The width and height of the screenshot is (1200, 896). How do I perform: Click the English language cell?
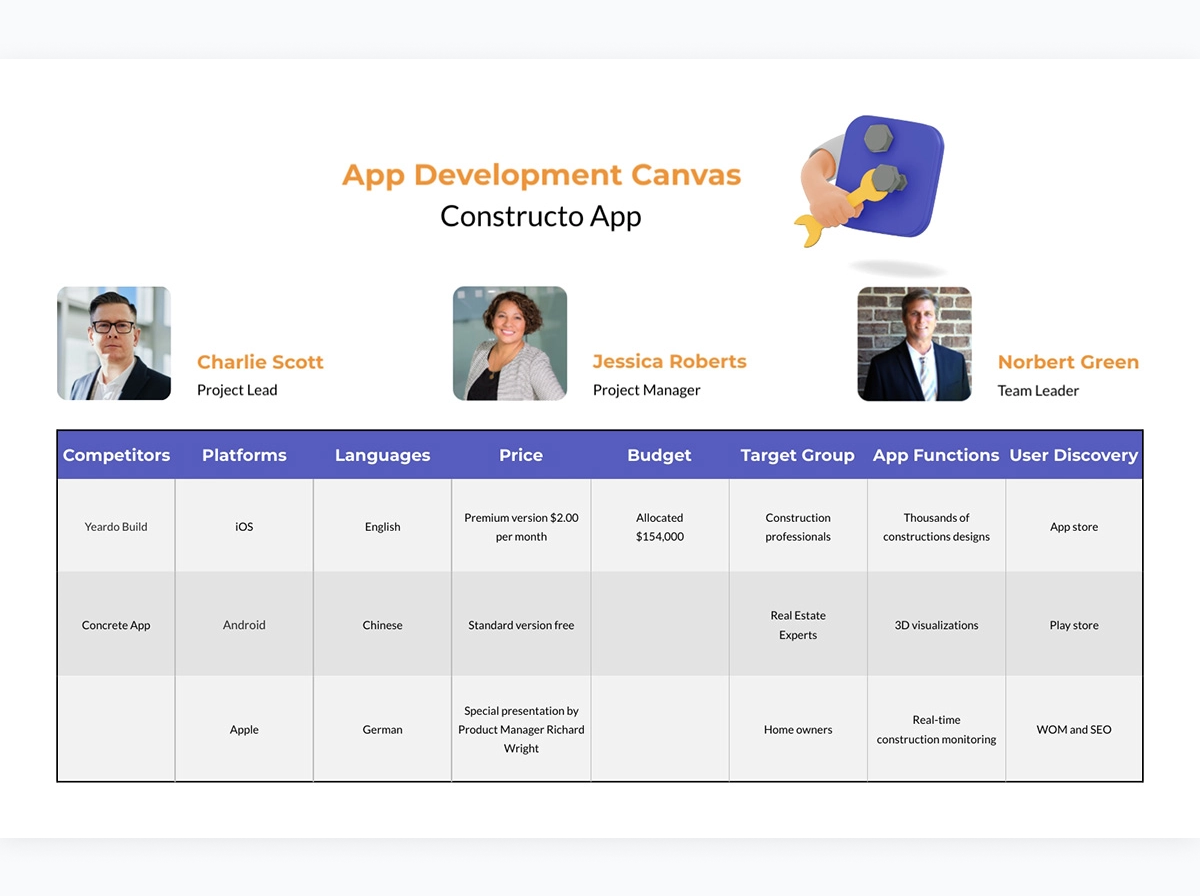pyautogui.click(x=382, y=526)
